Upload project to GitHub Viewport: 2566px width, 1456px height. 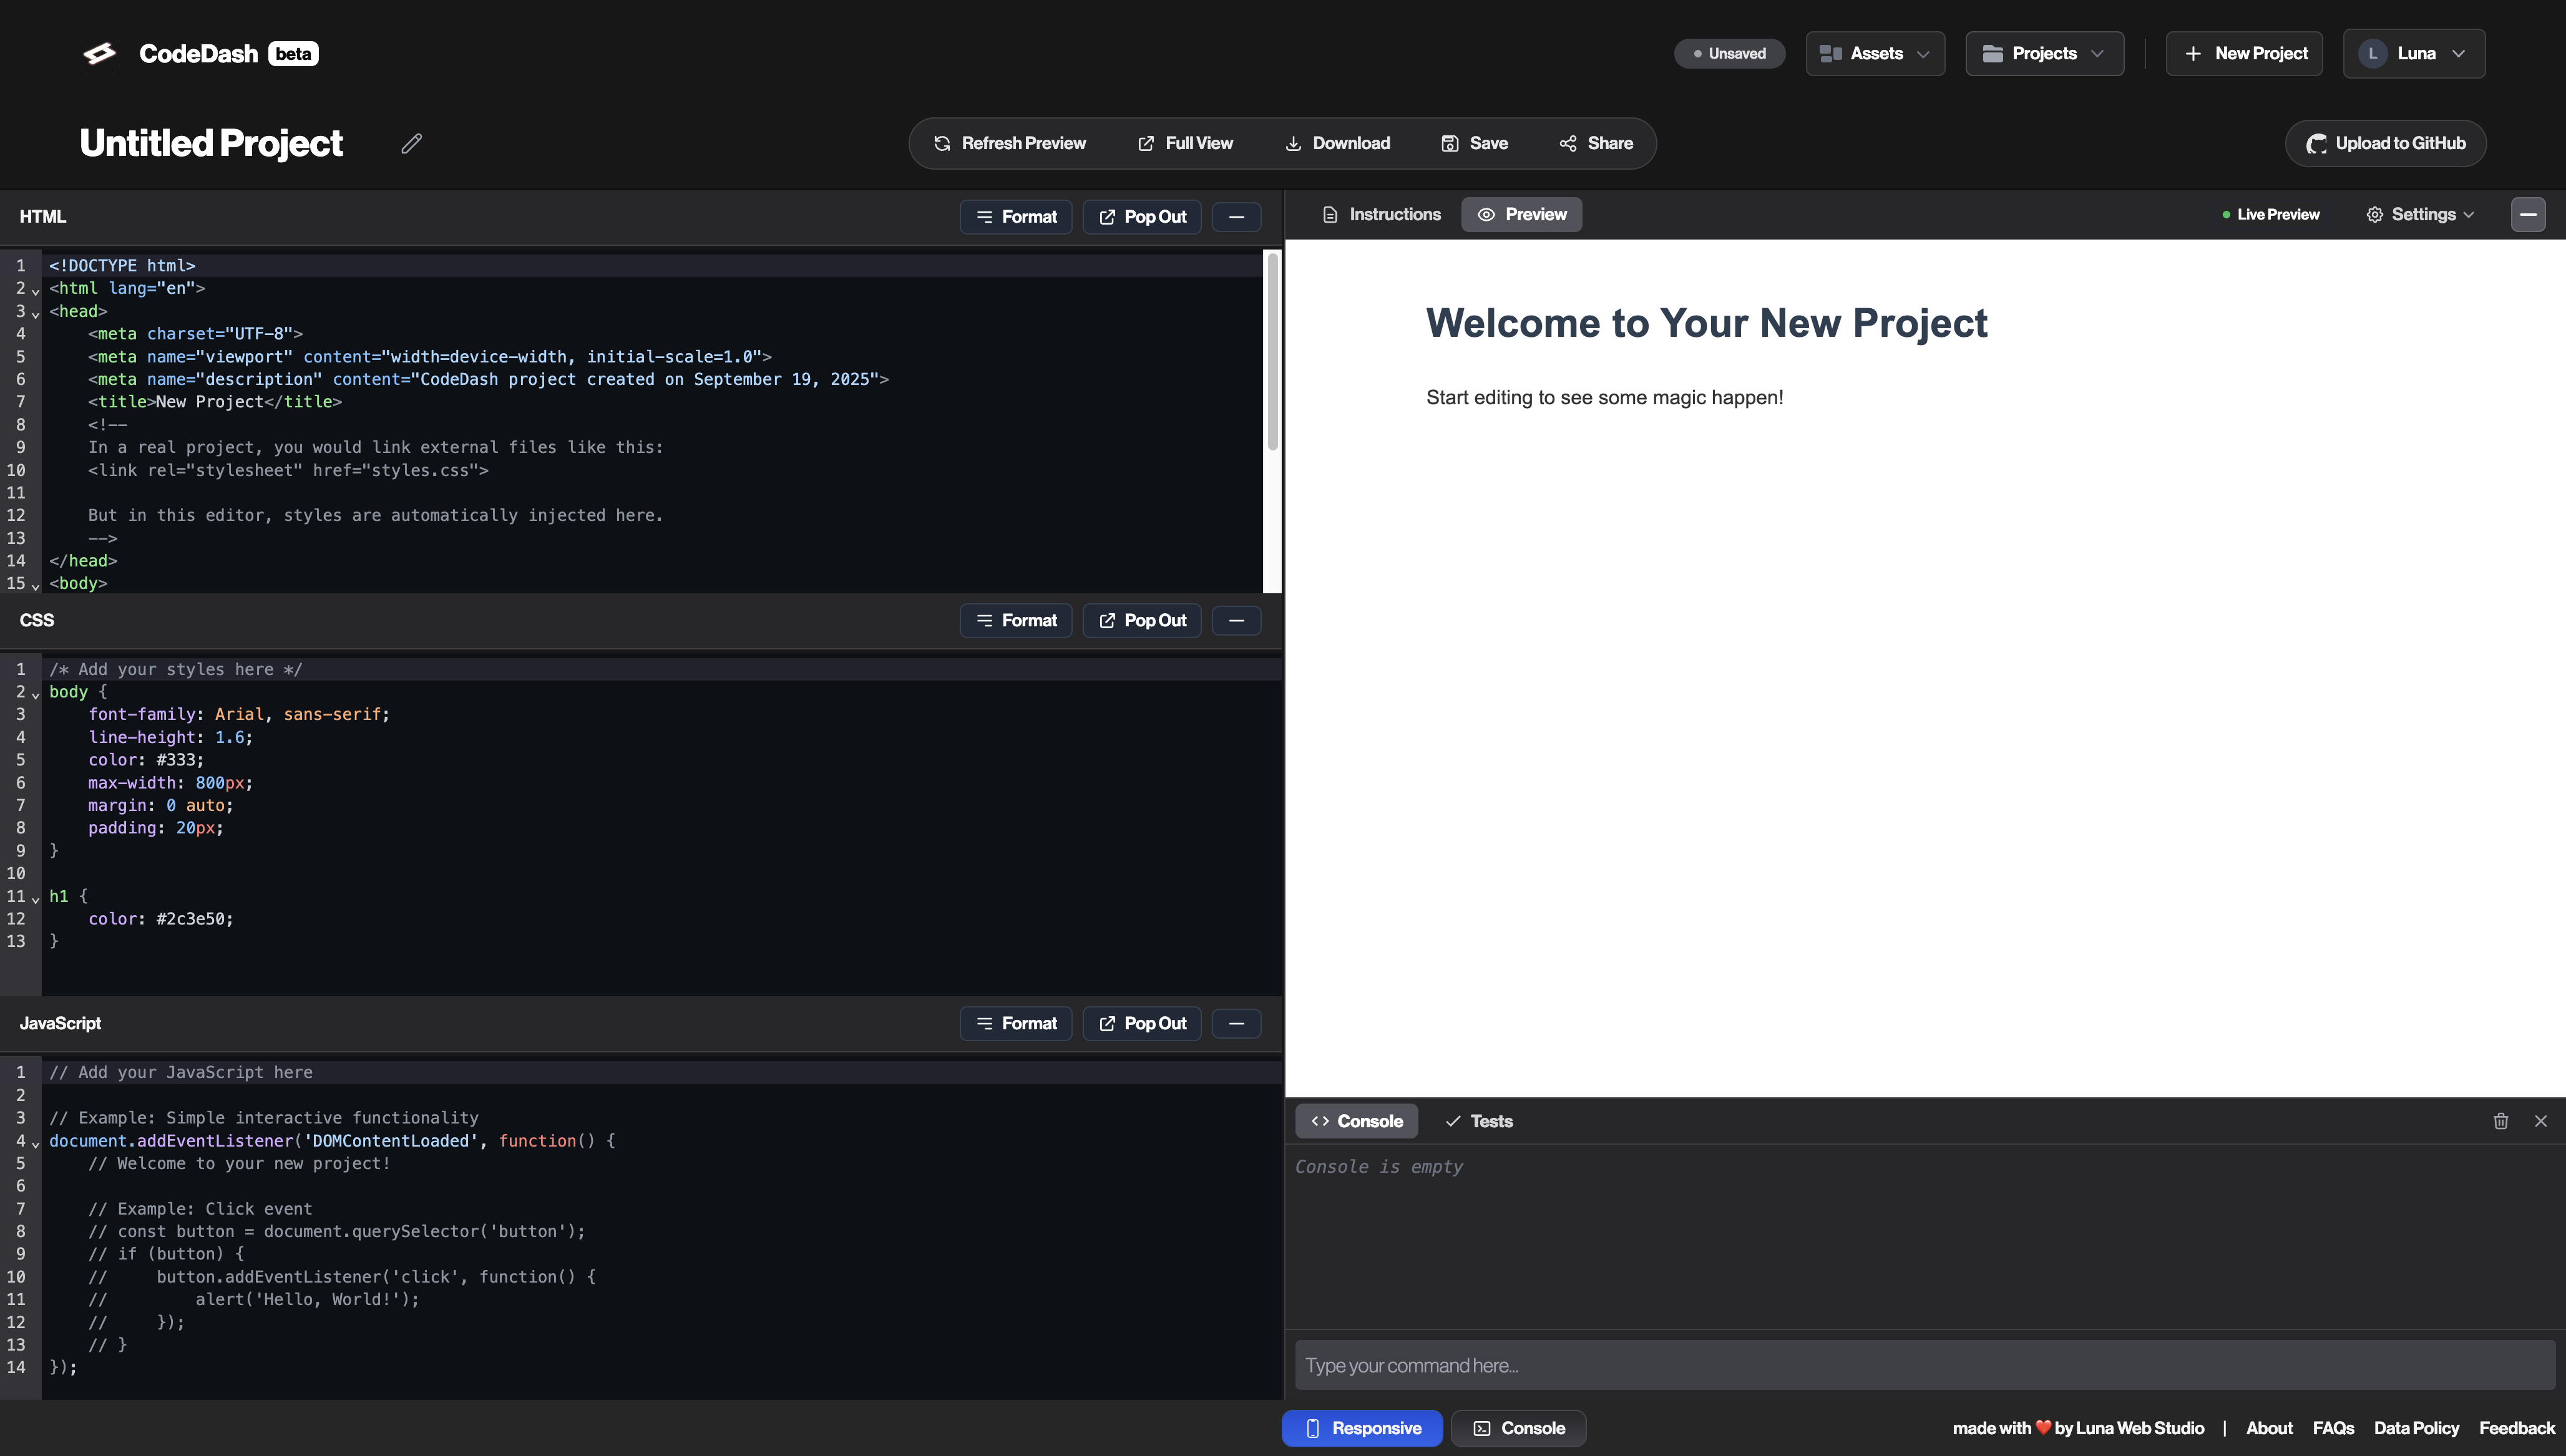(x=2385, y=143)
